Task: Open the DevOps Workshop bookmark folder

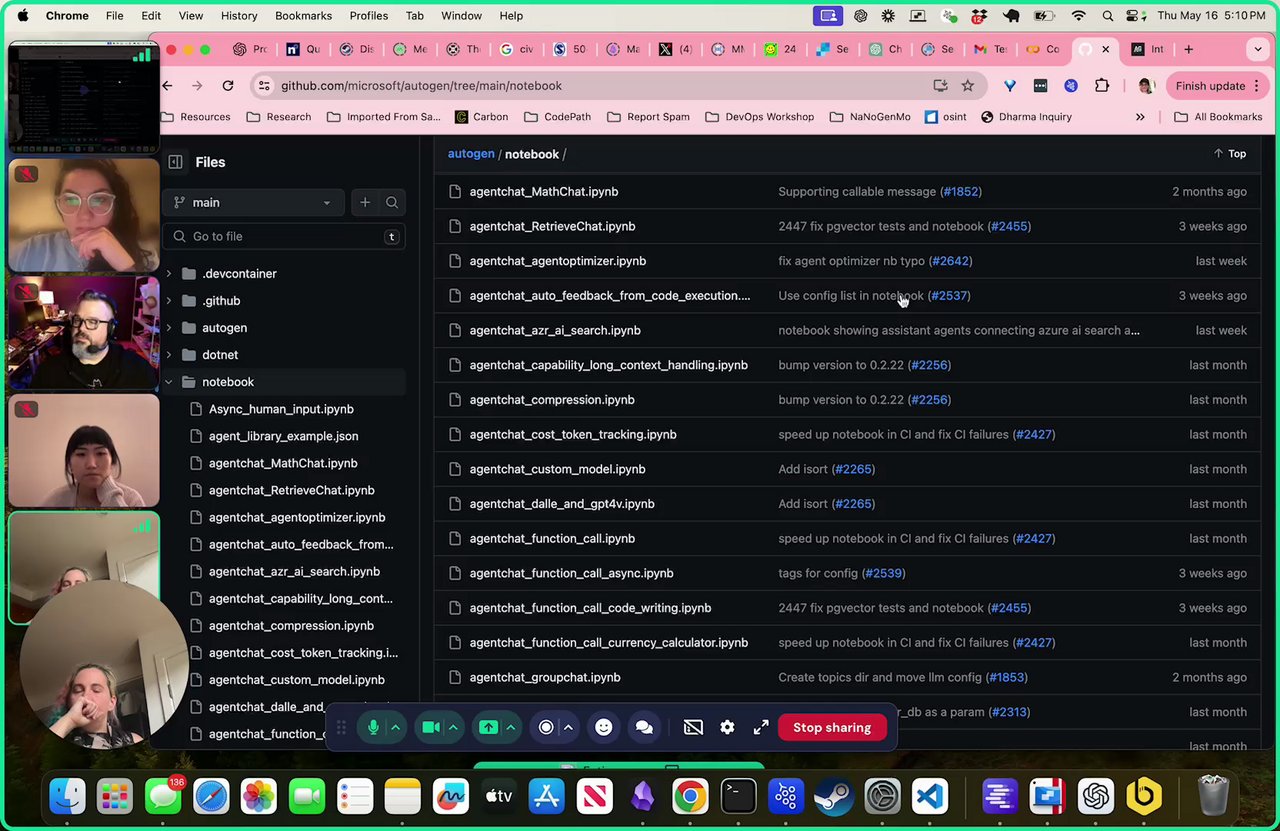Action: tap(759, 117)
